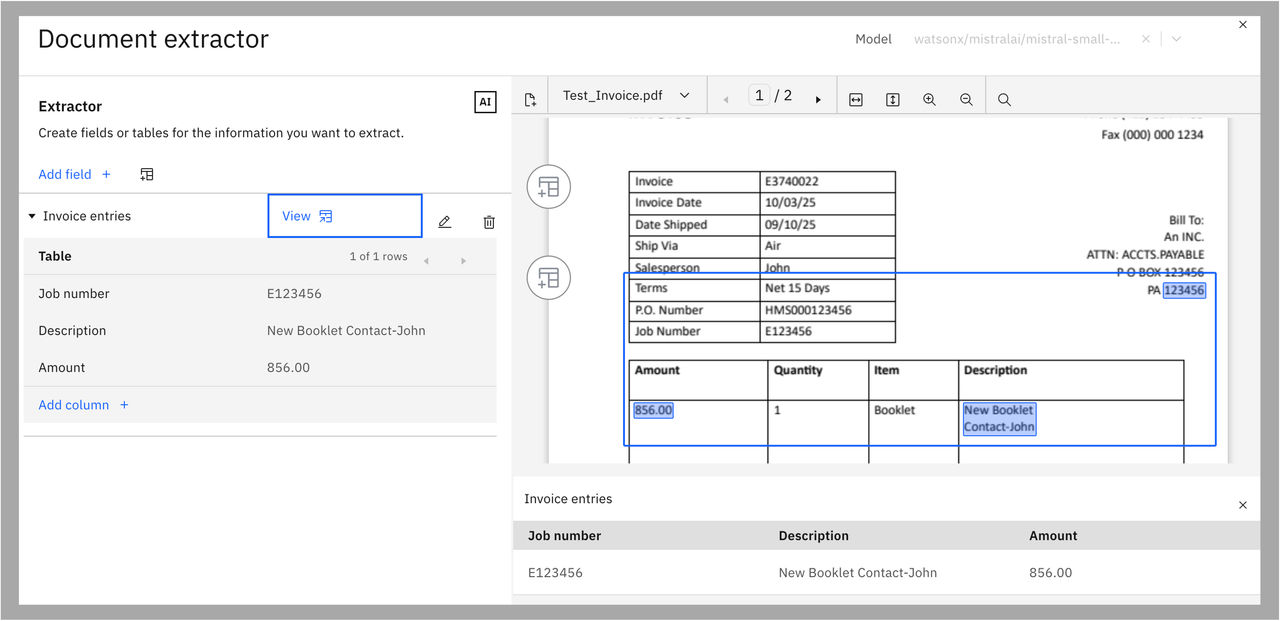Click the upload document icon
This screenshot has width=1280, height=621.
point(530,99)
